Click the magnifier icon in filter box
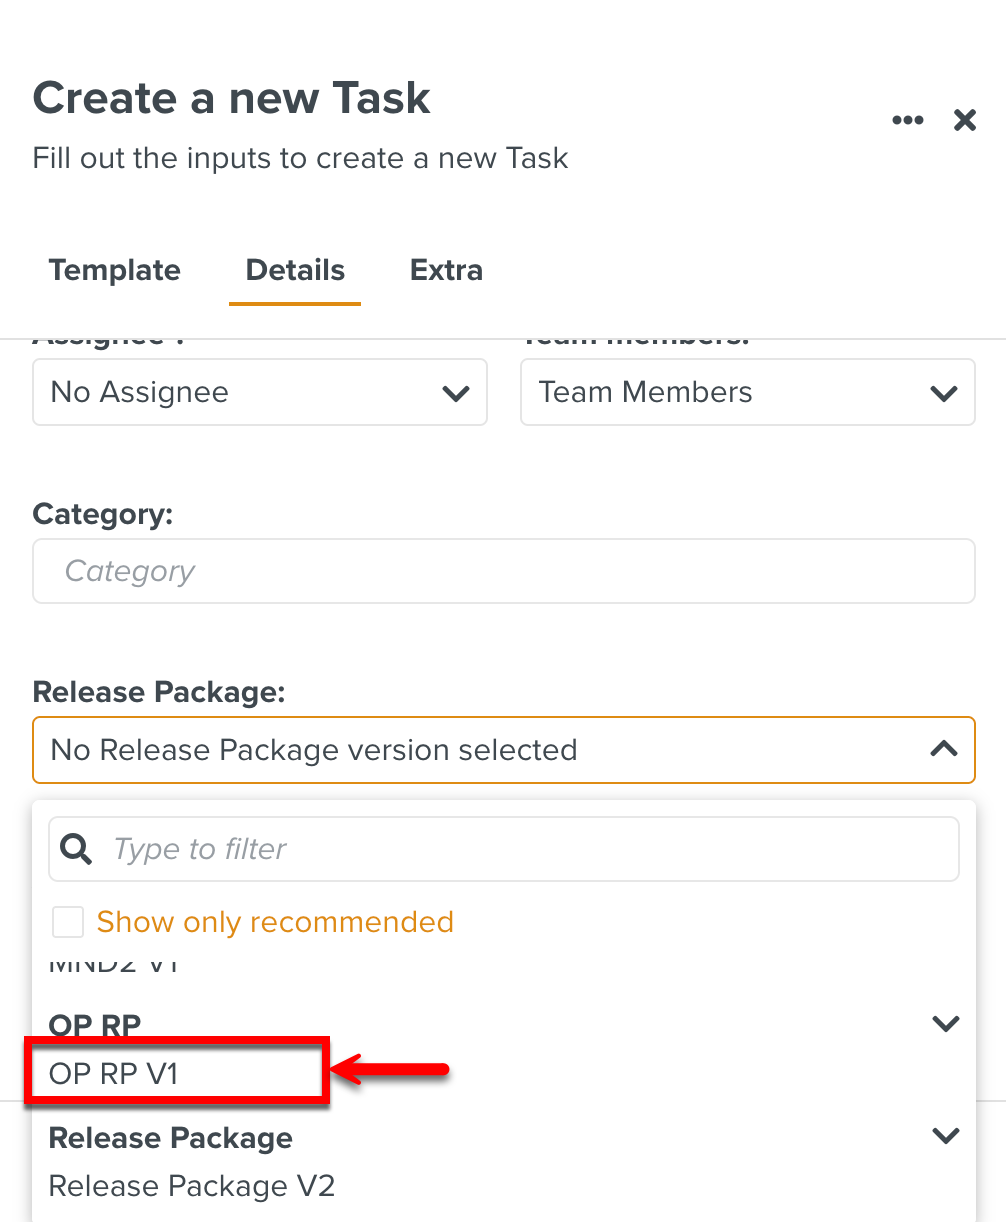 76,849
